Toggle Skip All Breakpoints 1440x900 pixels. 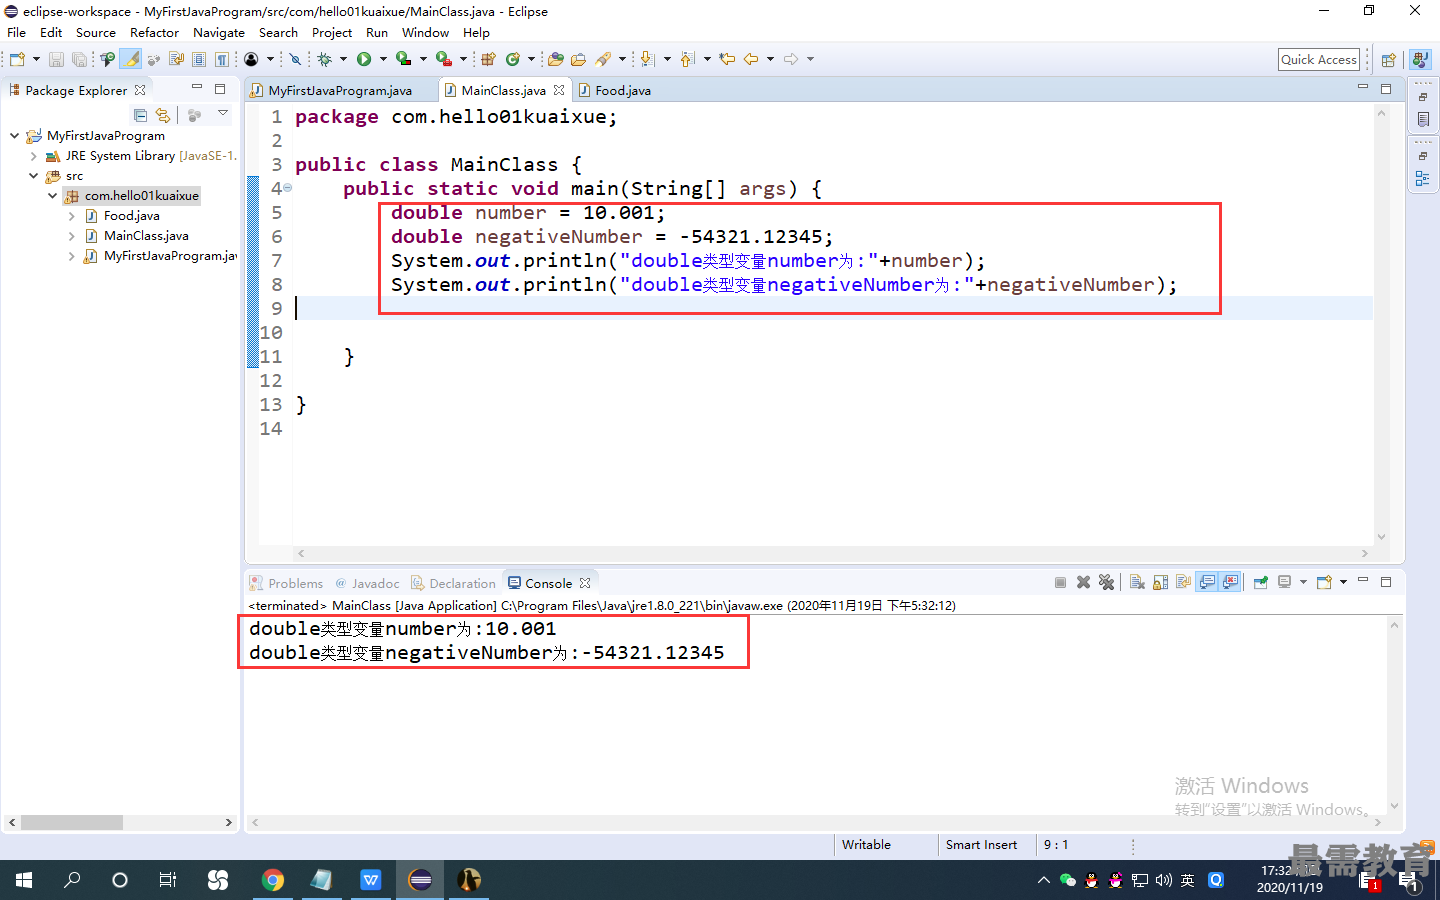(295, 59)
